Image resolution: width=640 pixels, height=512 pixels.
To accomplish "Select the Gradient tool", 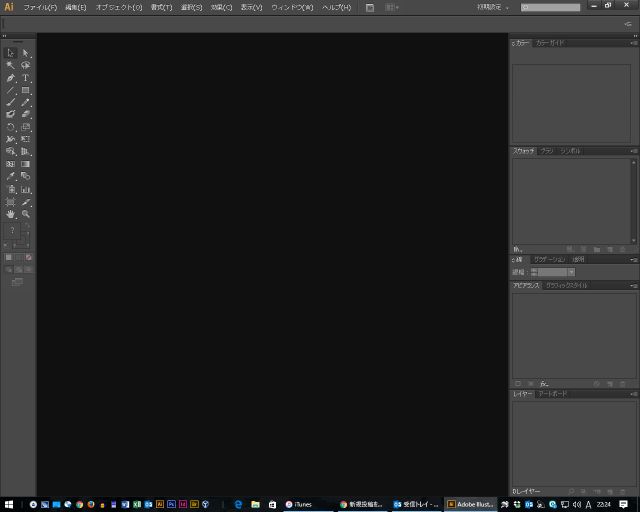I will tap(26, 164).
